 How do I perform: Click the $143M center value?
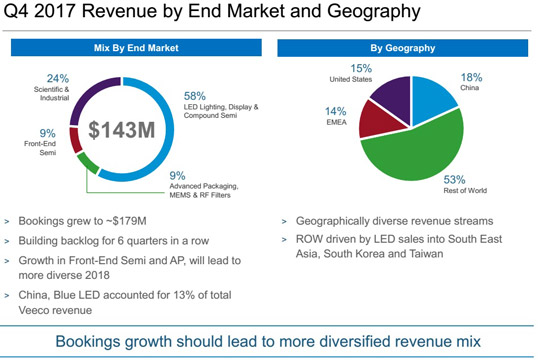[121, 130]
